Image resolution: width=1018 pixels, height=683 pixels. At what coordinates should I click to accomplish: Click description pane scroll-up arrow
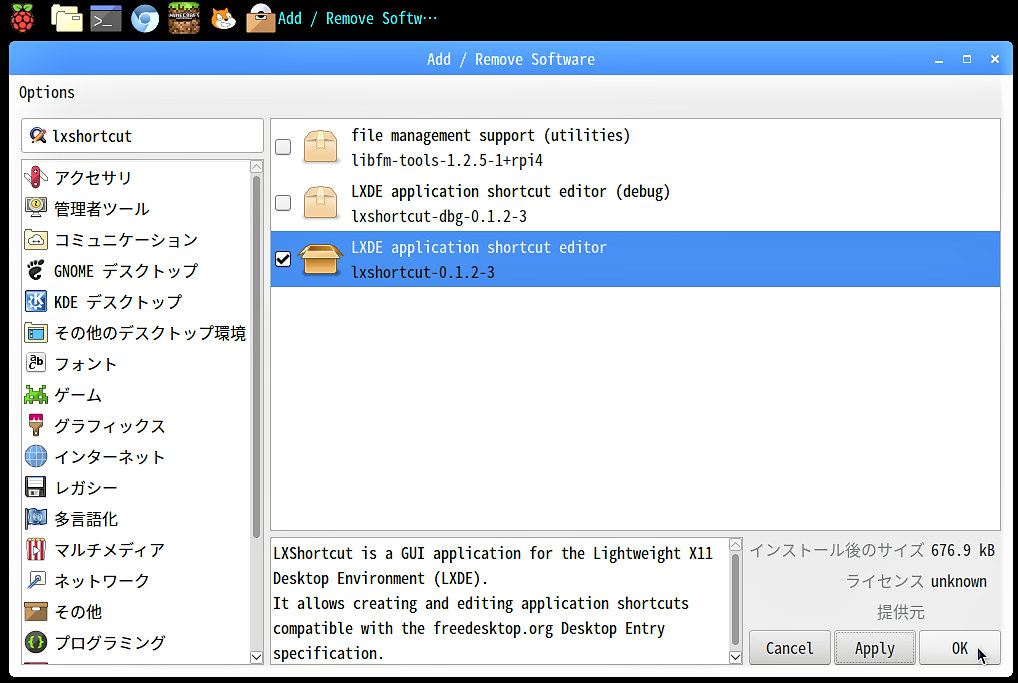[736, 544]
